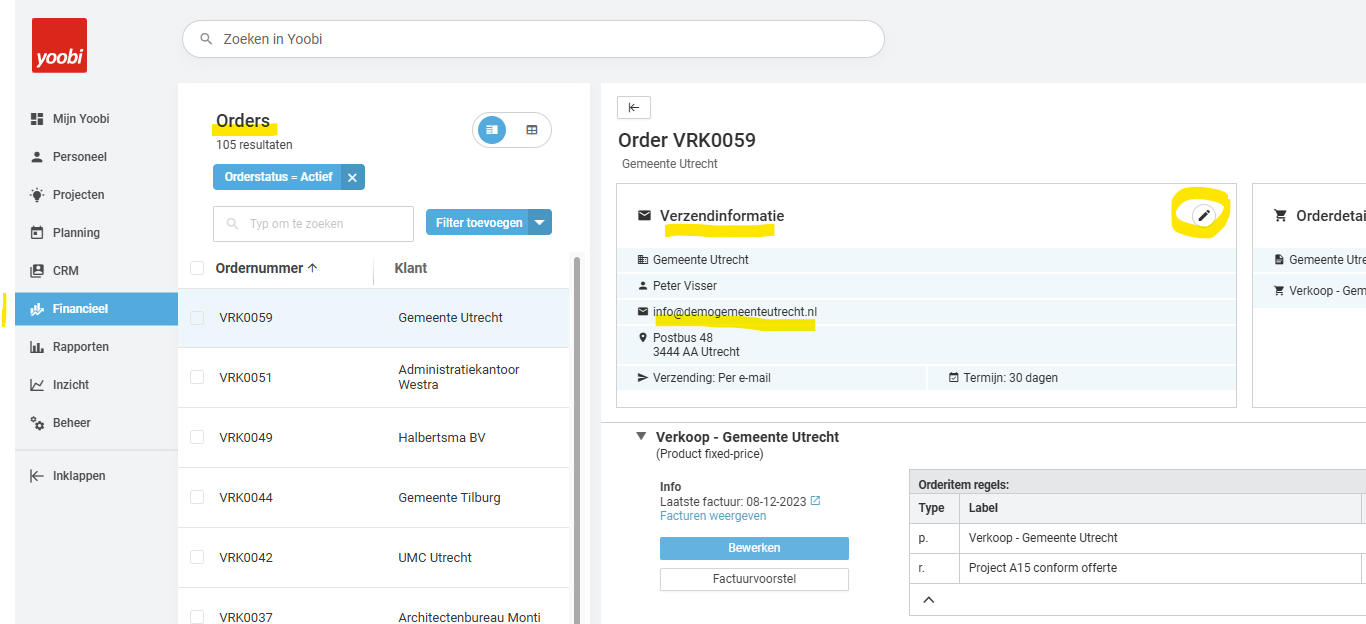Click the orders list scrollbar
1366x624 pixels.
click(x=576, y=440)
